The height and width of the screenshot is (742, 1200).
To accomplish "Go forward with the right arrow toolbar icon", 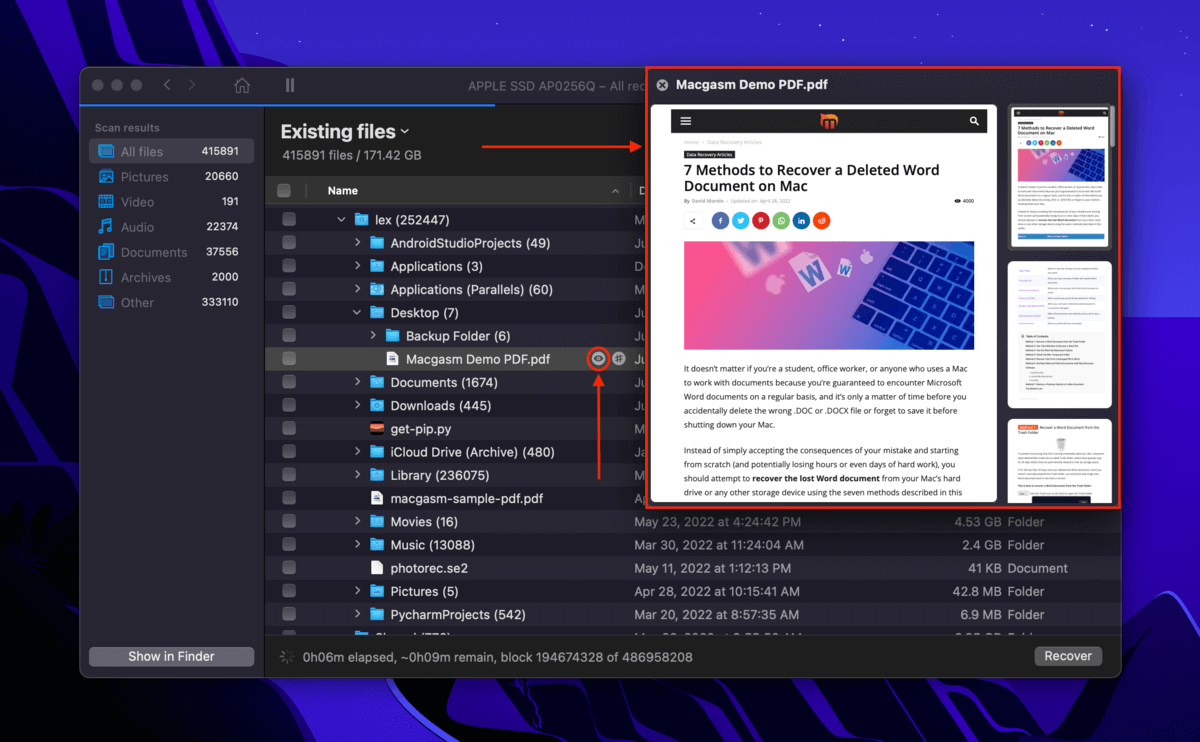I will coord(192,86).
